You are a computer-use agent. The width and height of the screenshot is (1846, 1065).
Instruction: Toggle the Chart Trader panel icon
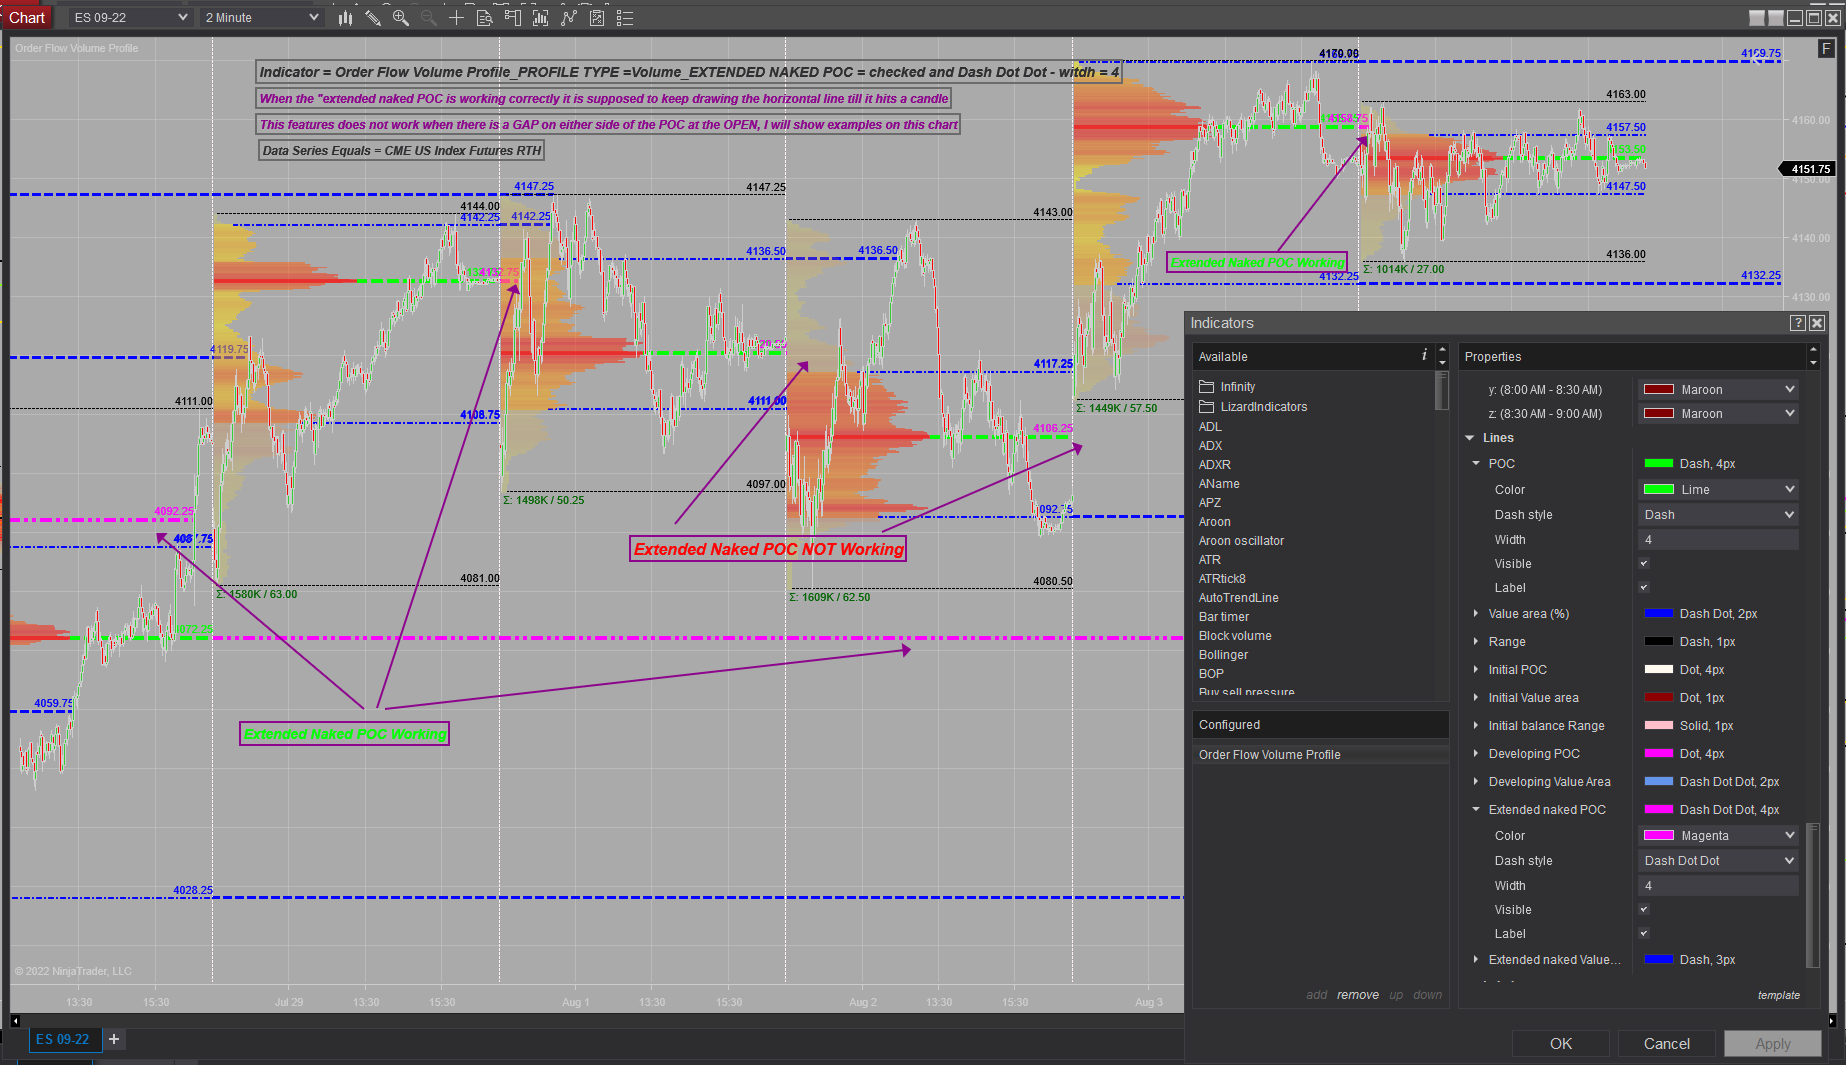point(512,17)
